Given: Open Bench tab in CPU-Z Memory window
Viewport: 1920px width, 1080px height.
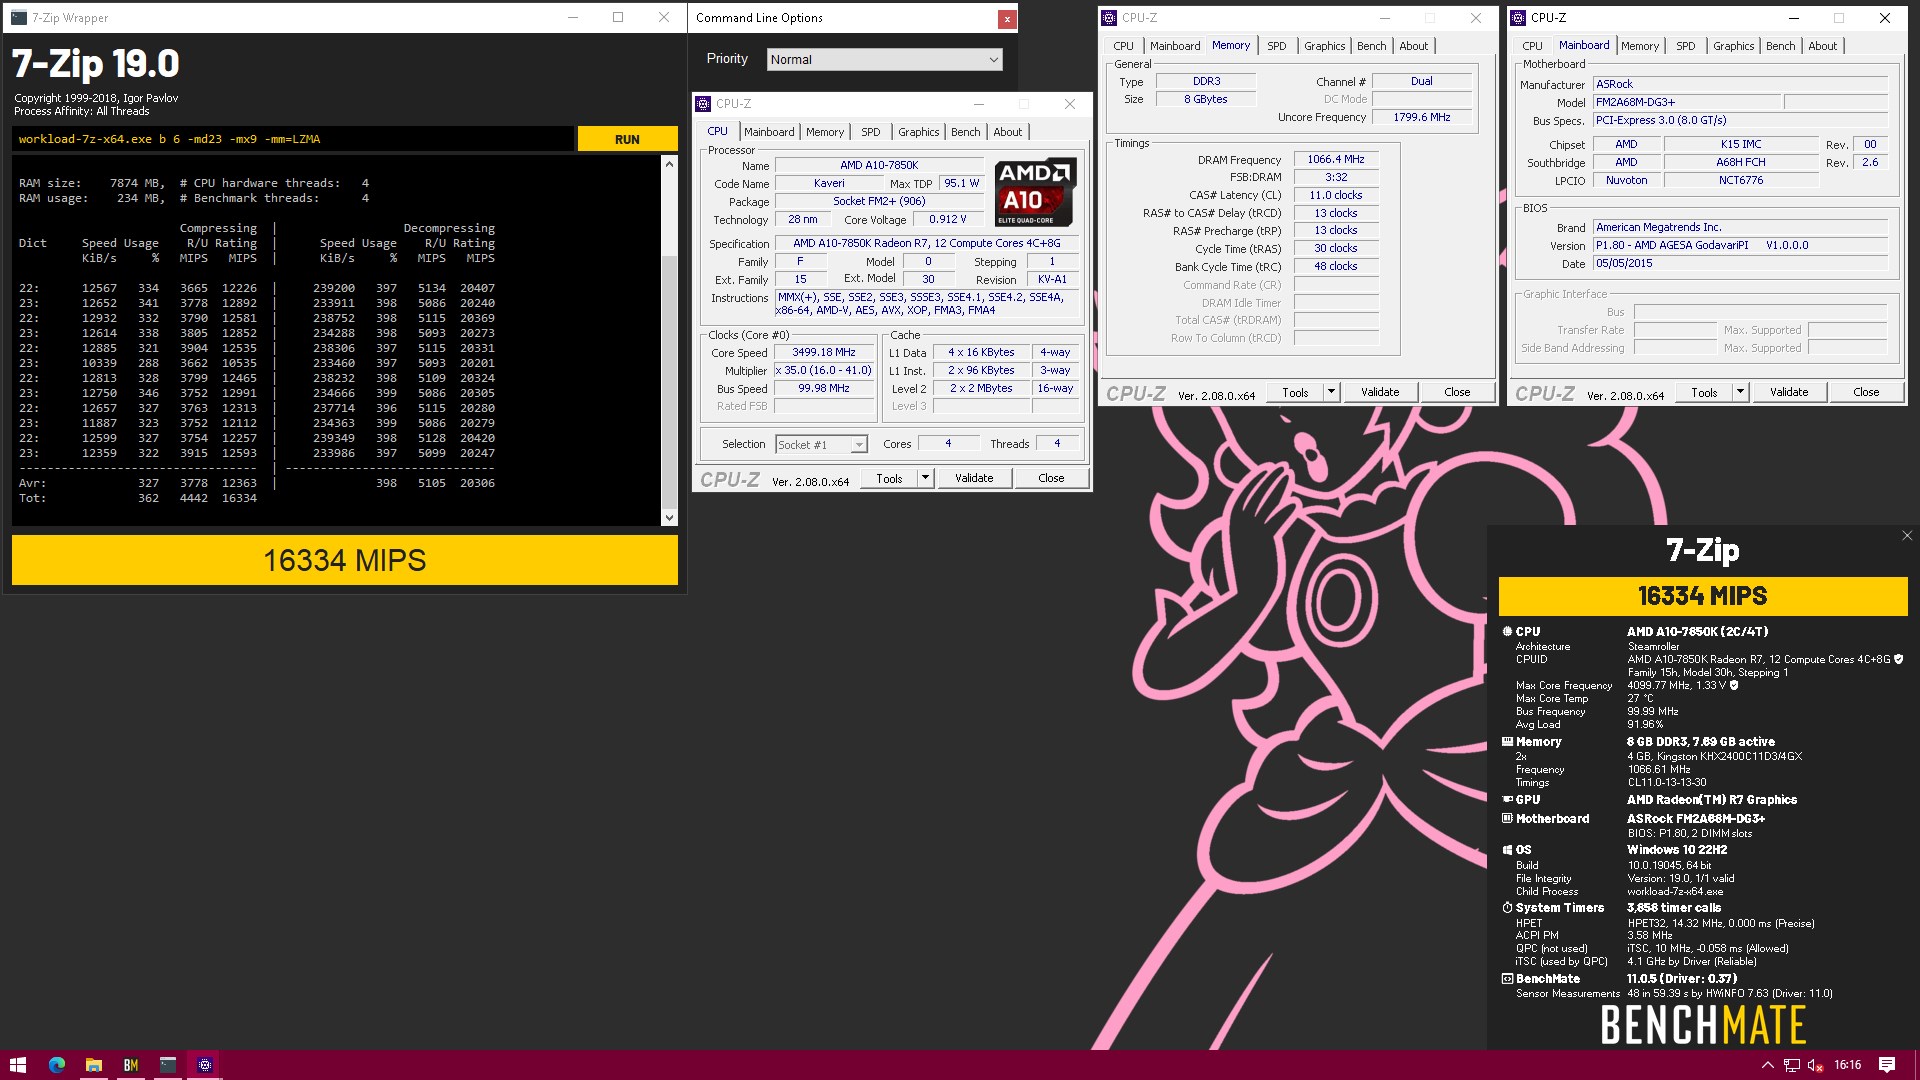Looking at the screenshot, I should [x=1371, y=46].
